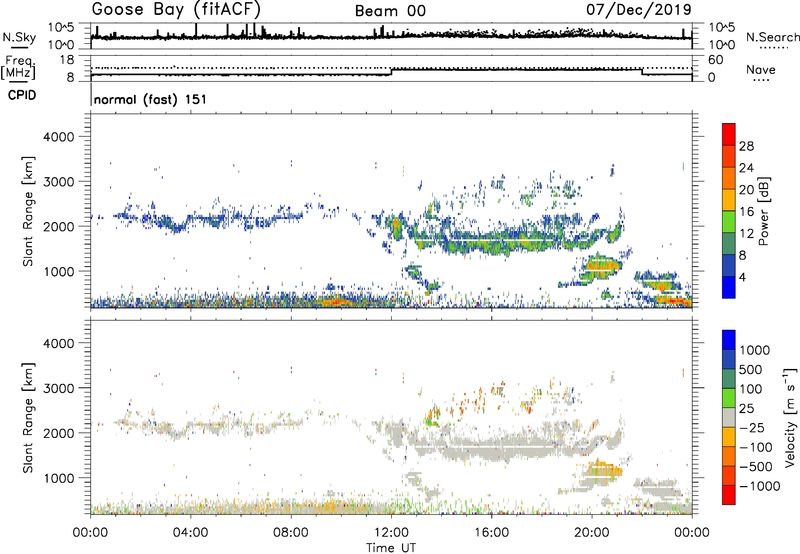Click the gray segment of the velocity colorbar

(729, 418)
